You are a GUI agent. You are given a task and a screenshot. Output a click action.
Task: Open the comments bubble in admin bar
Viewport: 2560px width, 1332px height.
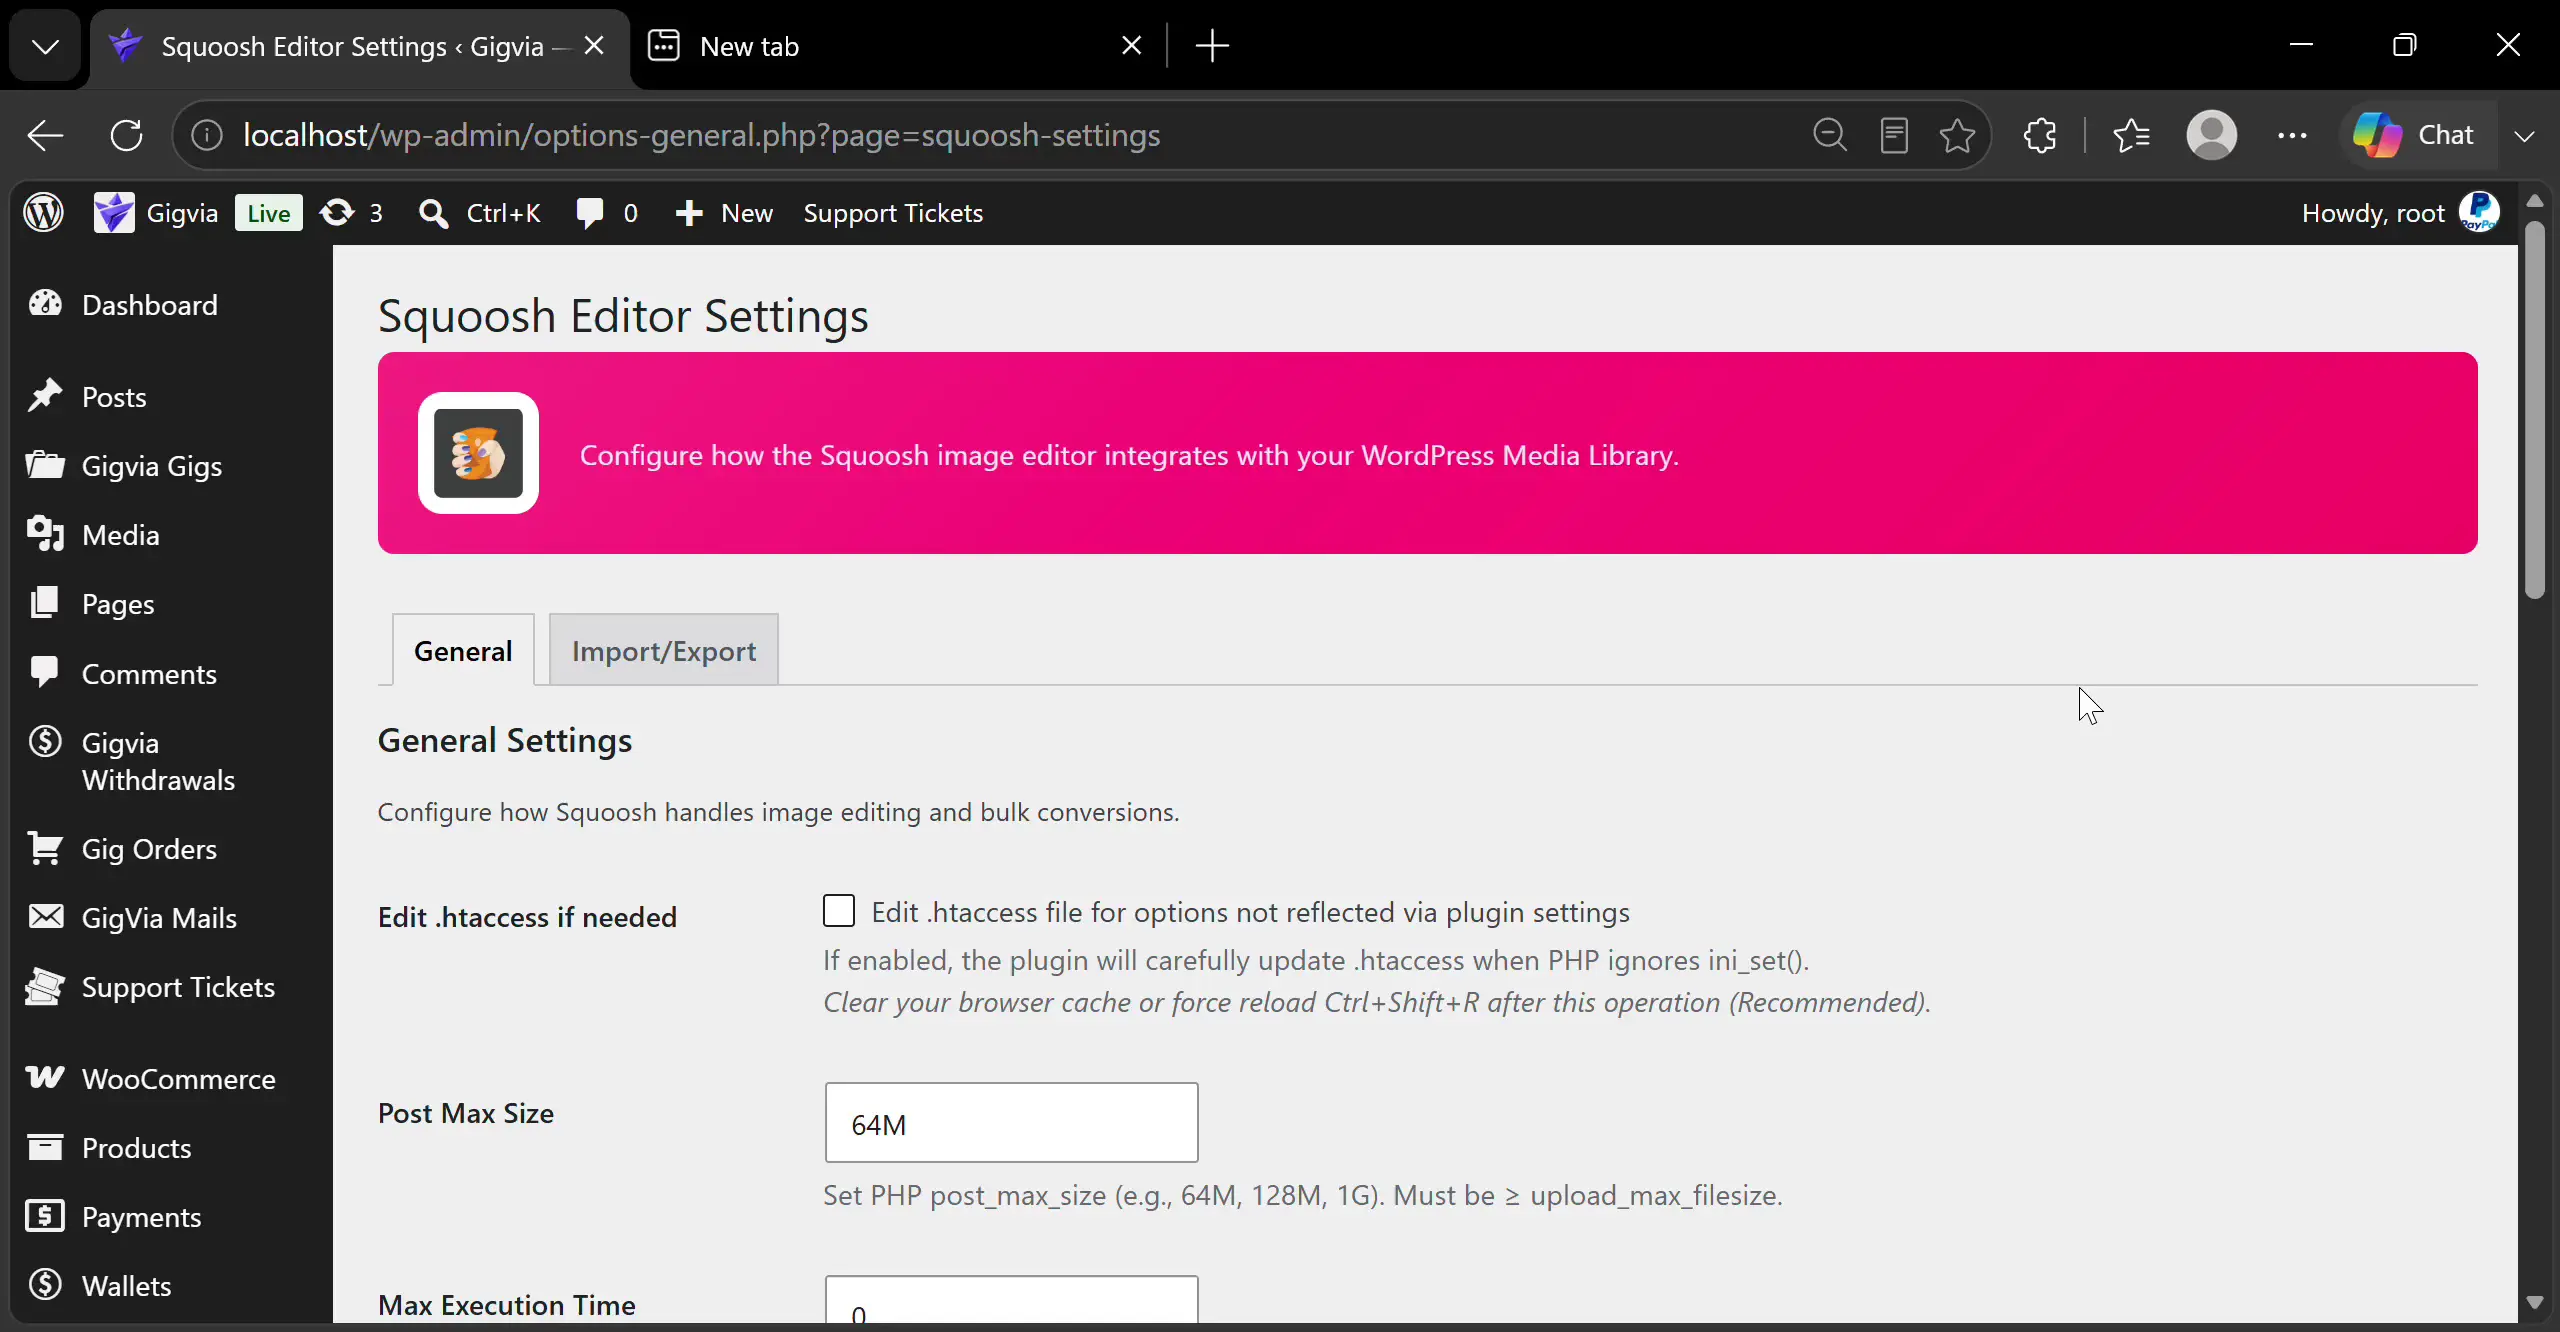[x=606, y=213]
